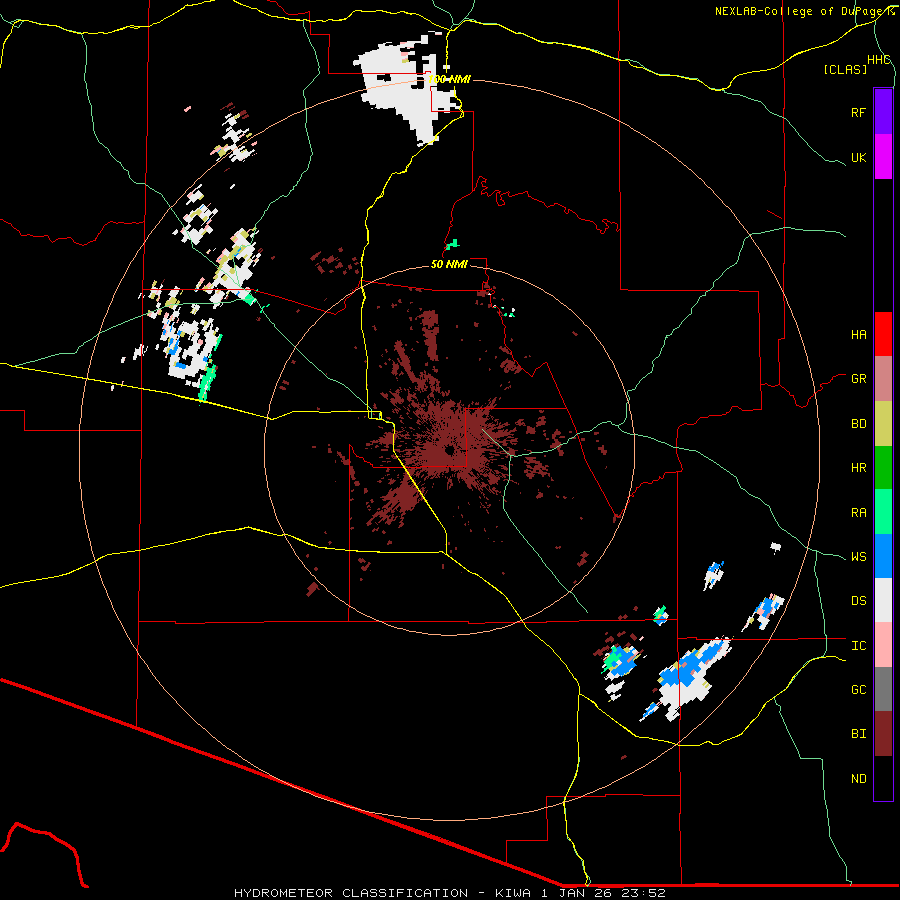Click the HR legend label

click(858, 468)
